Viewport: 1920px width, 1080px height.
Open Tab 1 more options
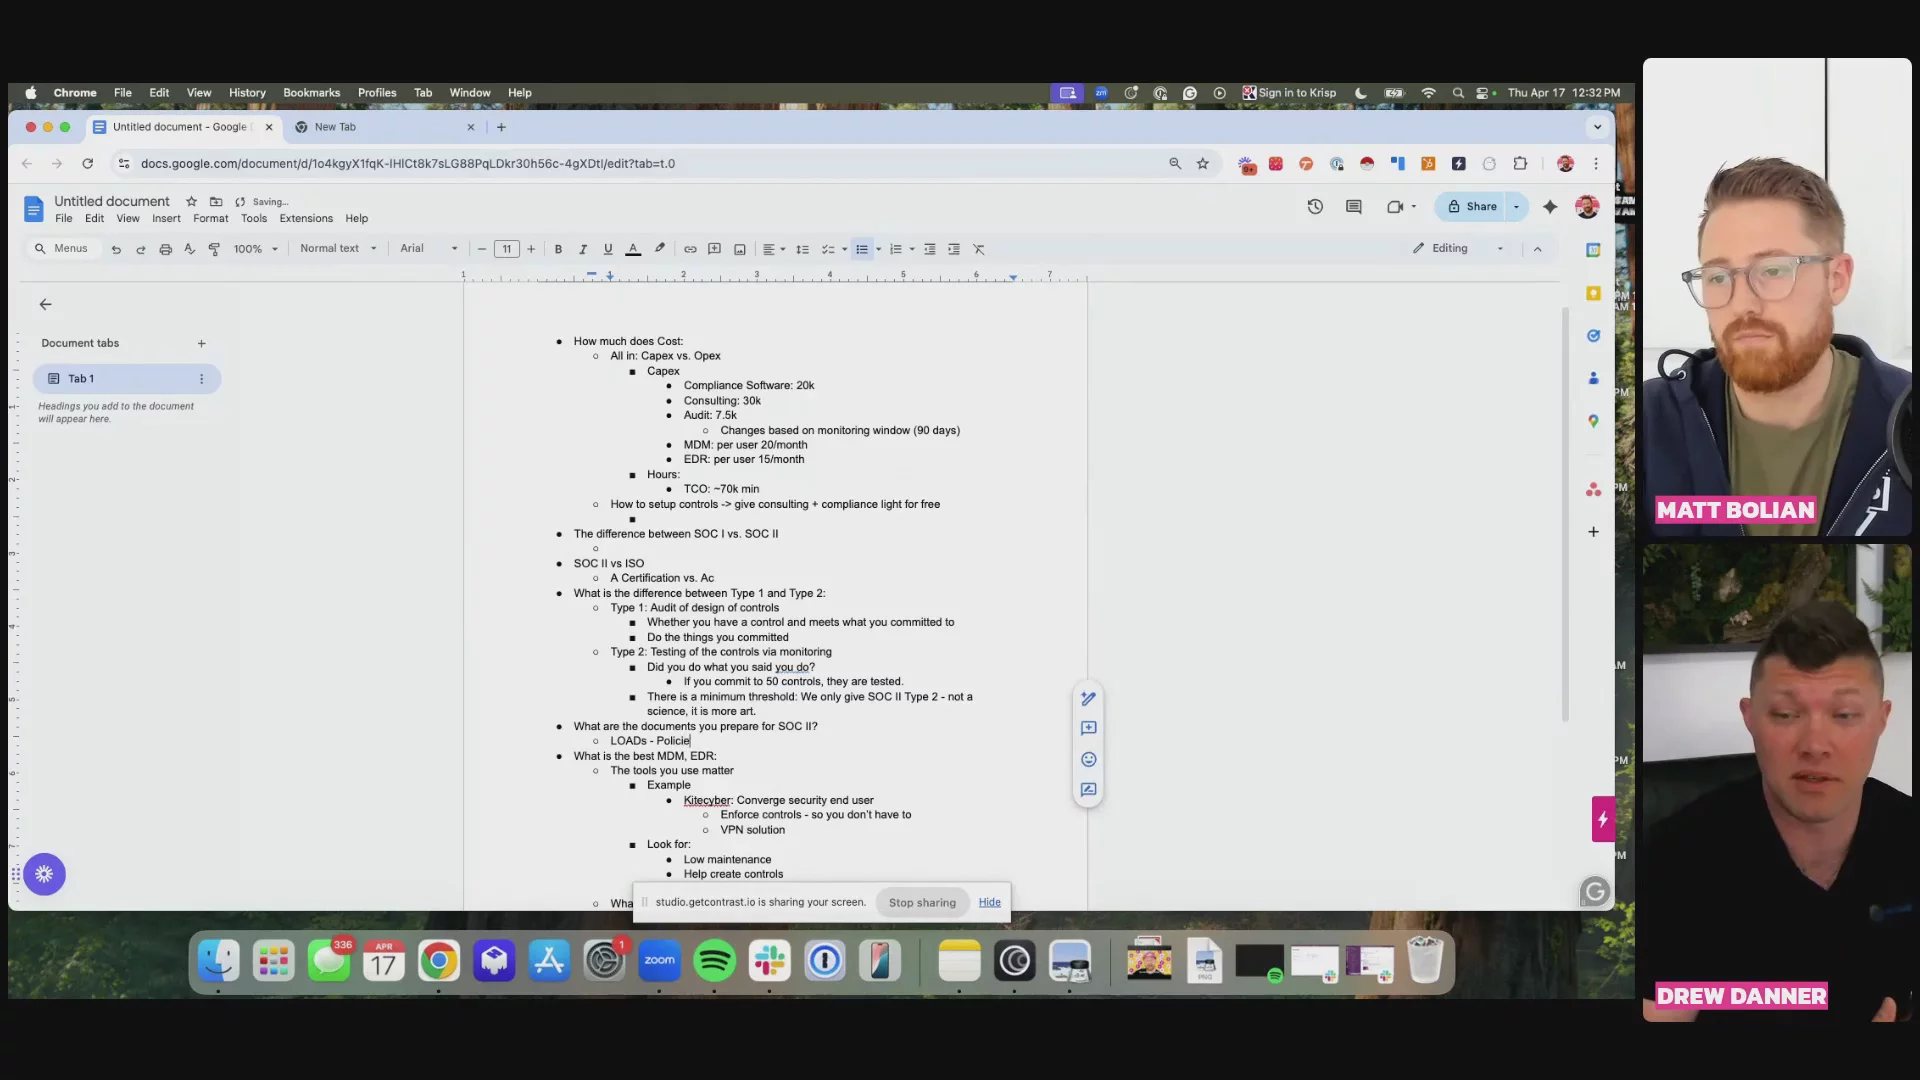click(x=201, y=379)
